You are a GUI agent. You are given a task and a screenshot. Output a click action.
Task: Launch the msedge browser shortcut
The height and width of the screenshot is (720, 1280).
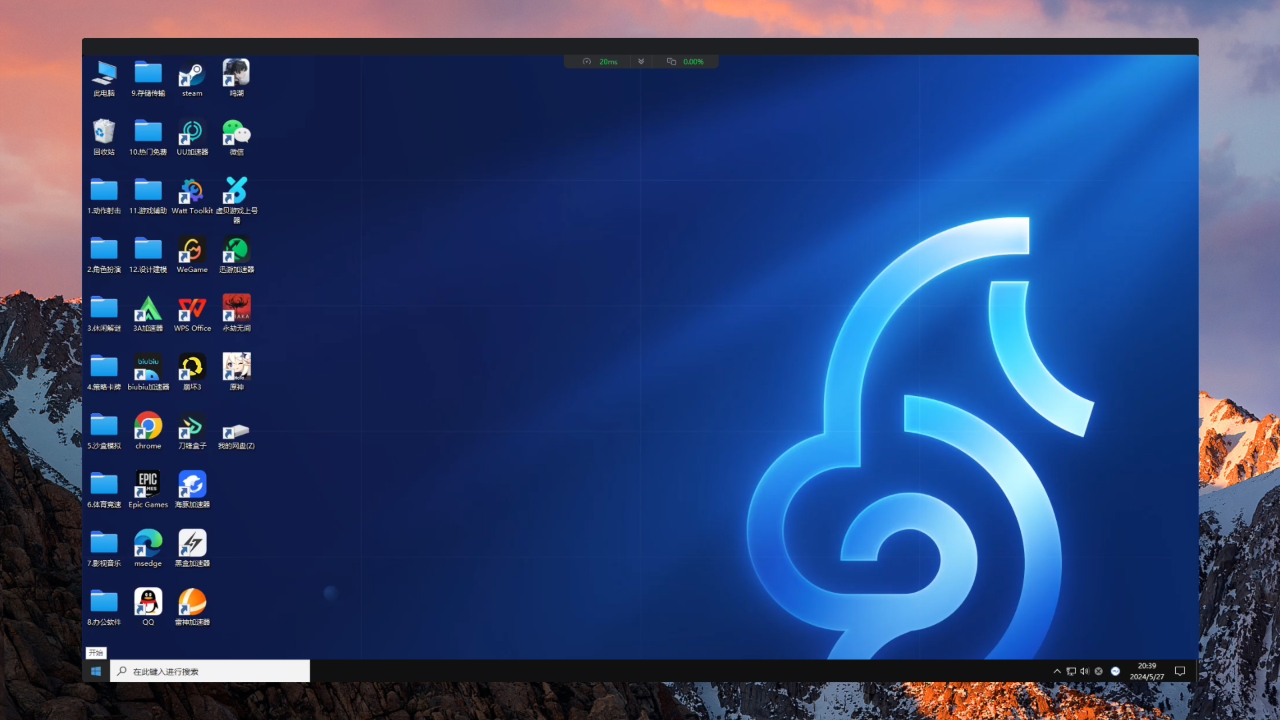pyautogui.click(x=148, y=549)
